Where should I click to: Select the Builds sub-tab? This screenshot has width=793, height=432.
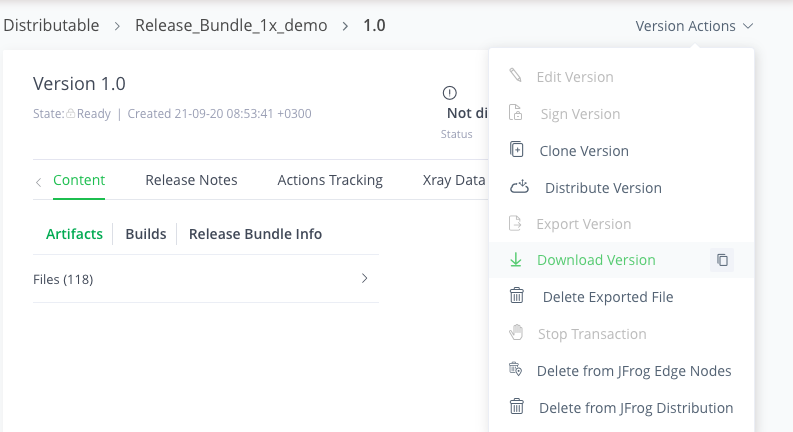pyautogui.click(x=146, y=234)
